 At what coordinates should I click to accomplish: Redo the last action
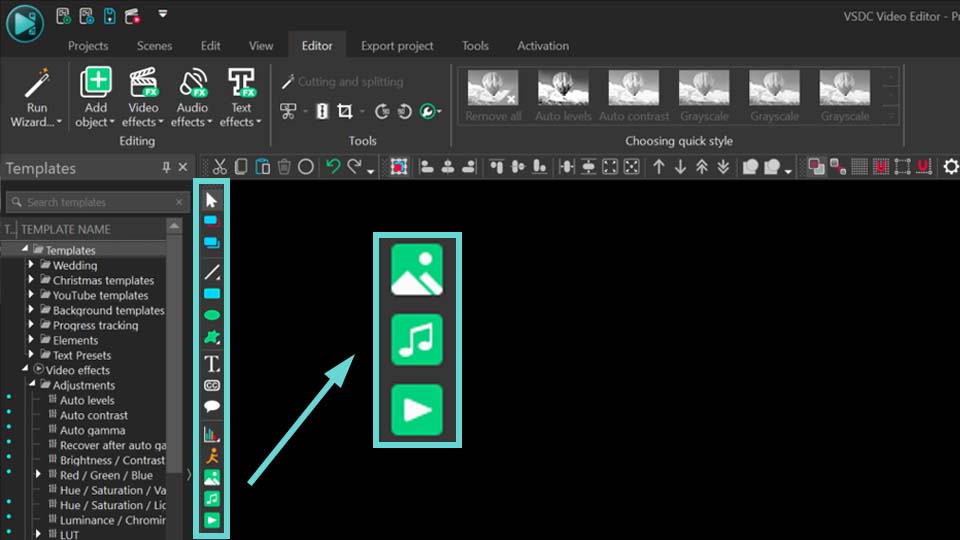click(354, 167)
